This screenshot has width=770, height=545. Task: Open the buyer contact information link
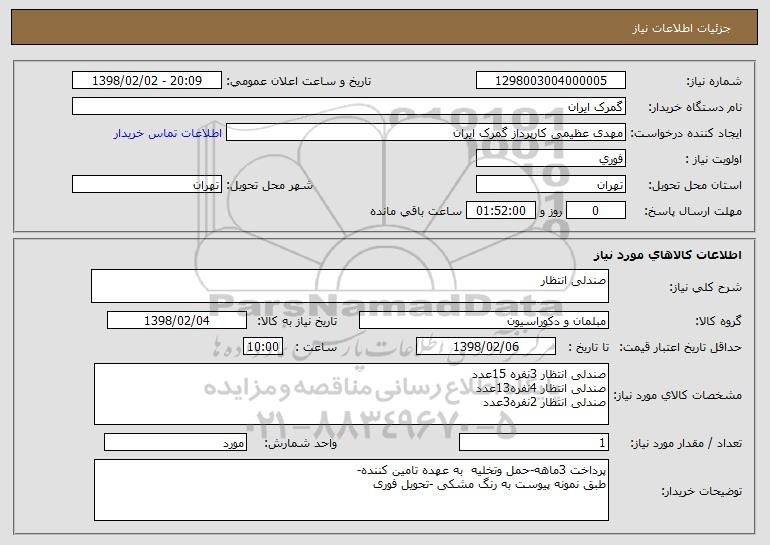coord(168,133)
